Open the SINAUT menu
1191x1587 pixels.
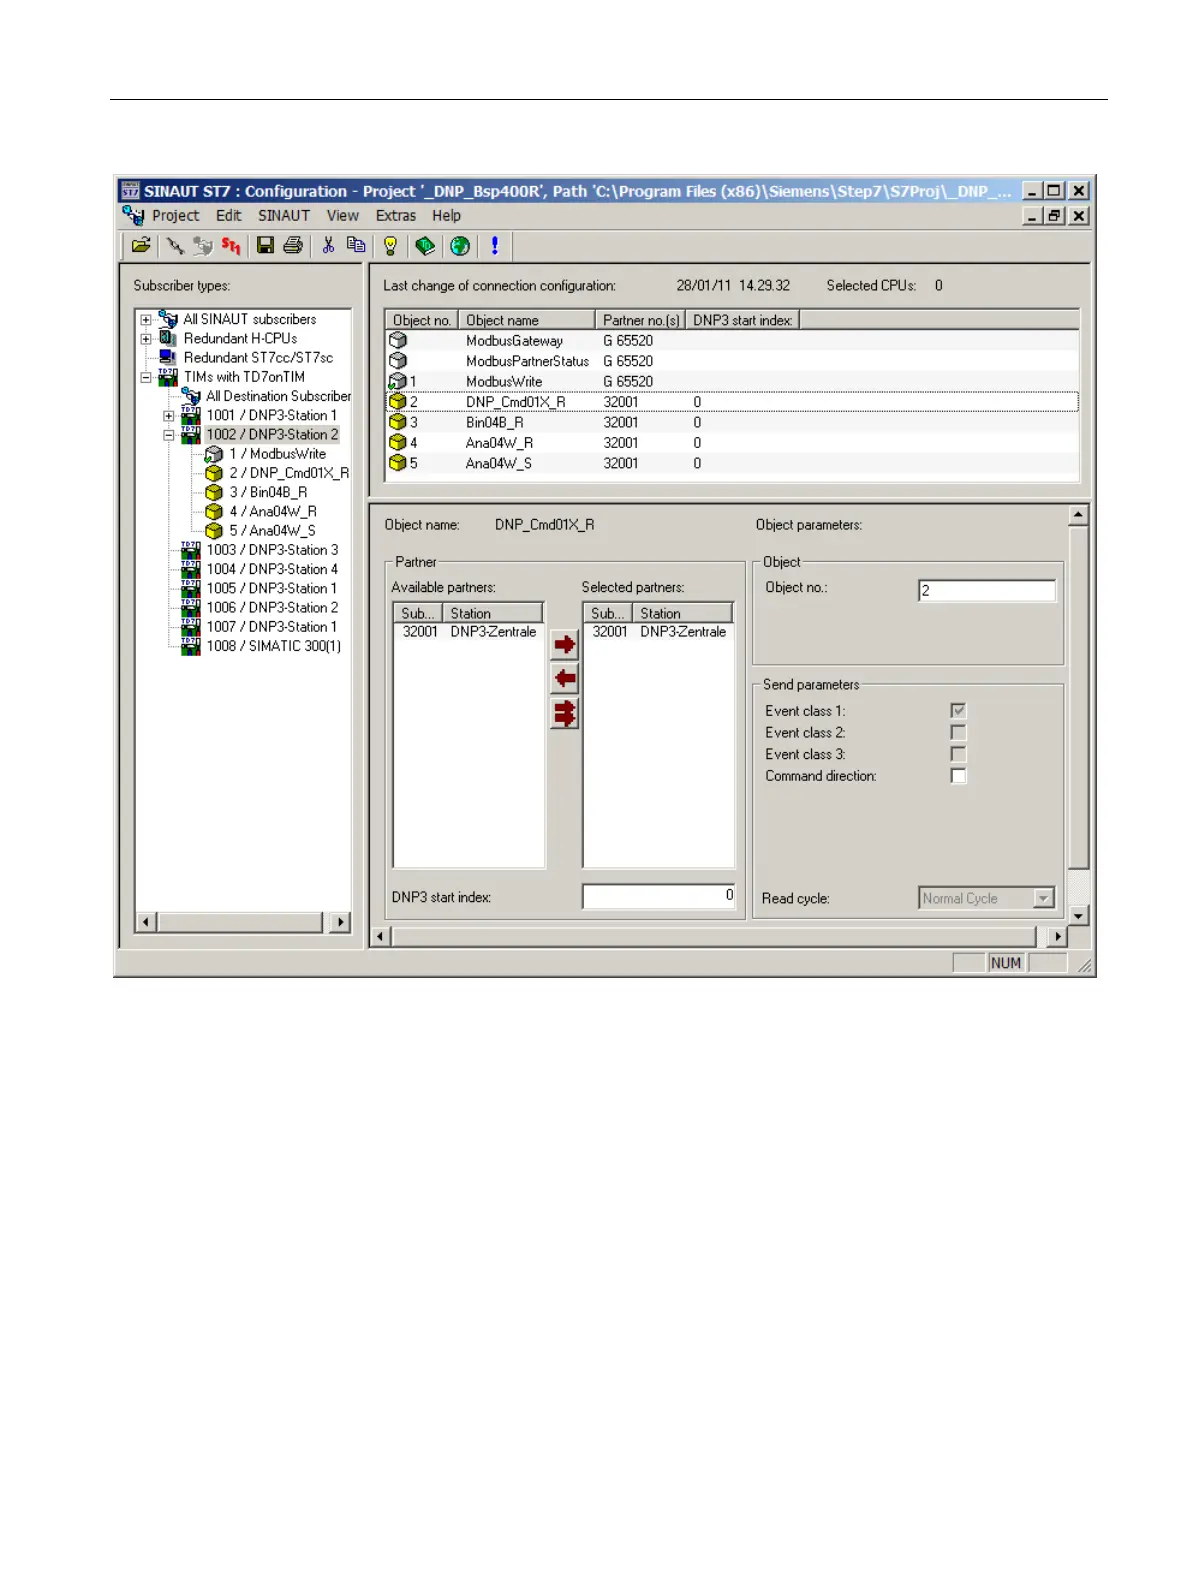tap(284, 216)
